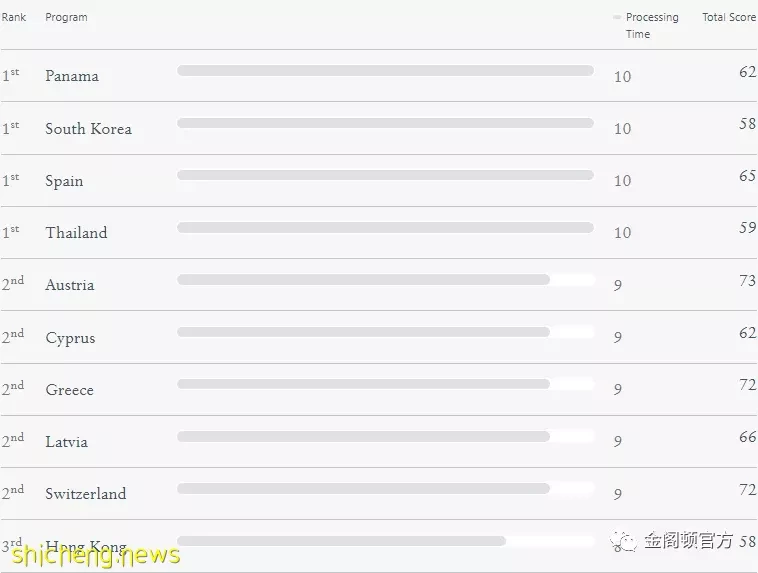Click the Total Score column header
This screenshot has height=573, width=758.
pyautogui.click(x=729, y=17)
